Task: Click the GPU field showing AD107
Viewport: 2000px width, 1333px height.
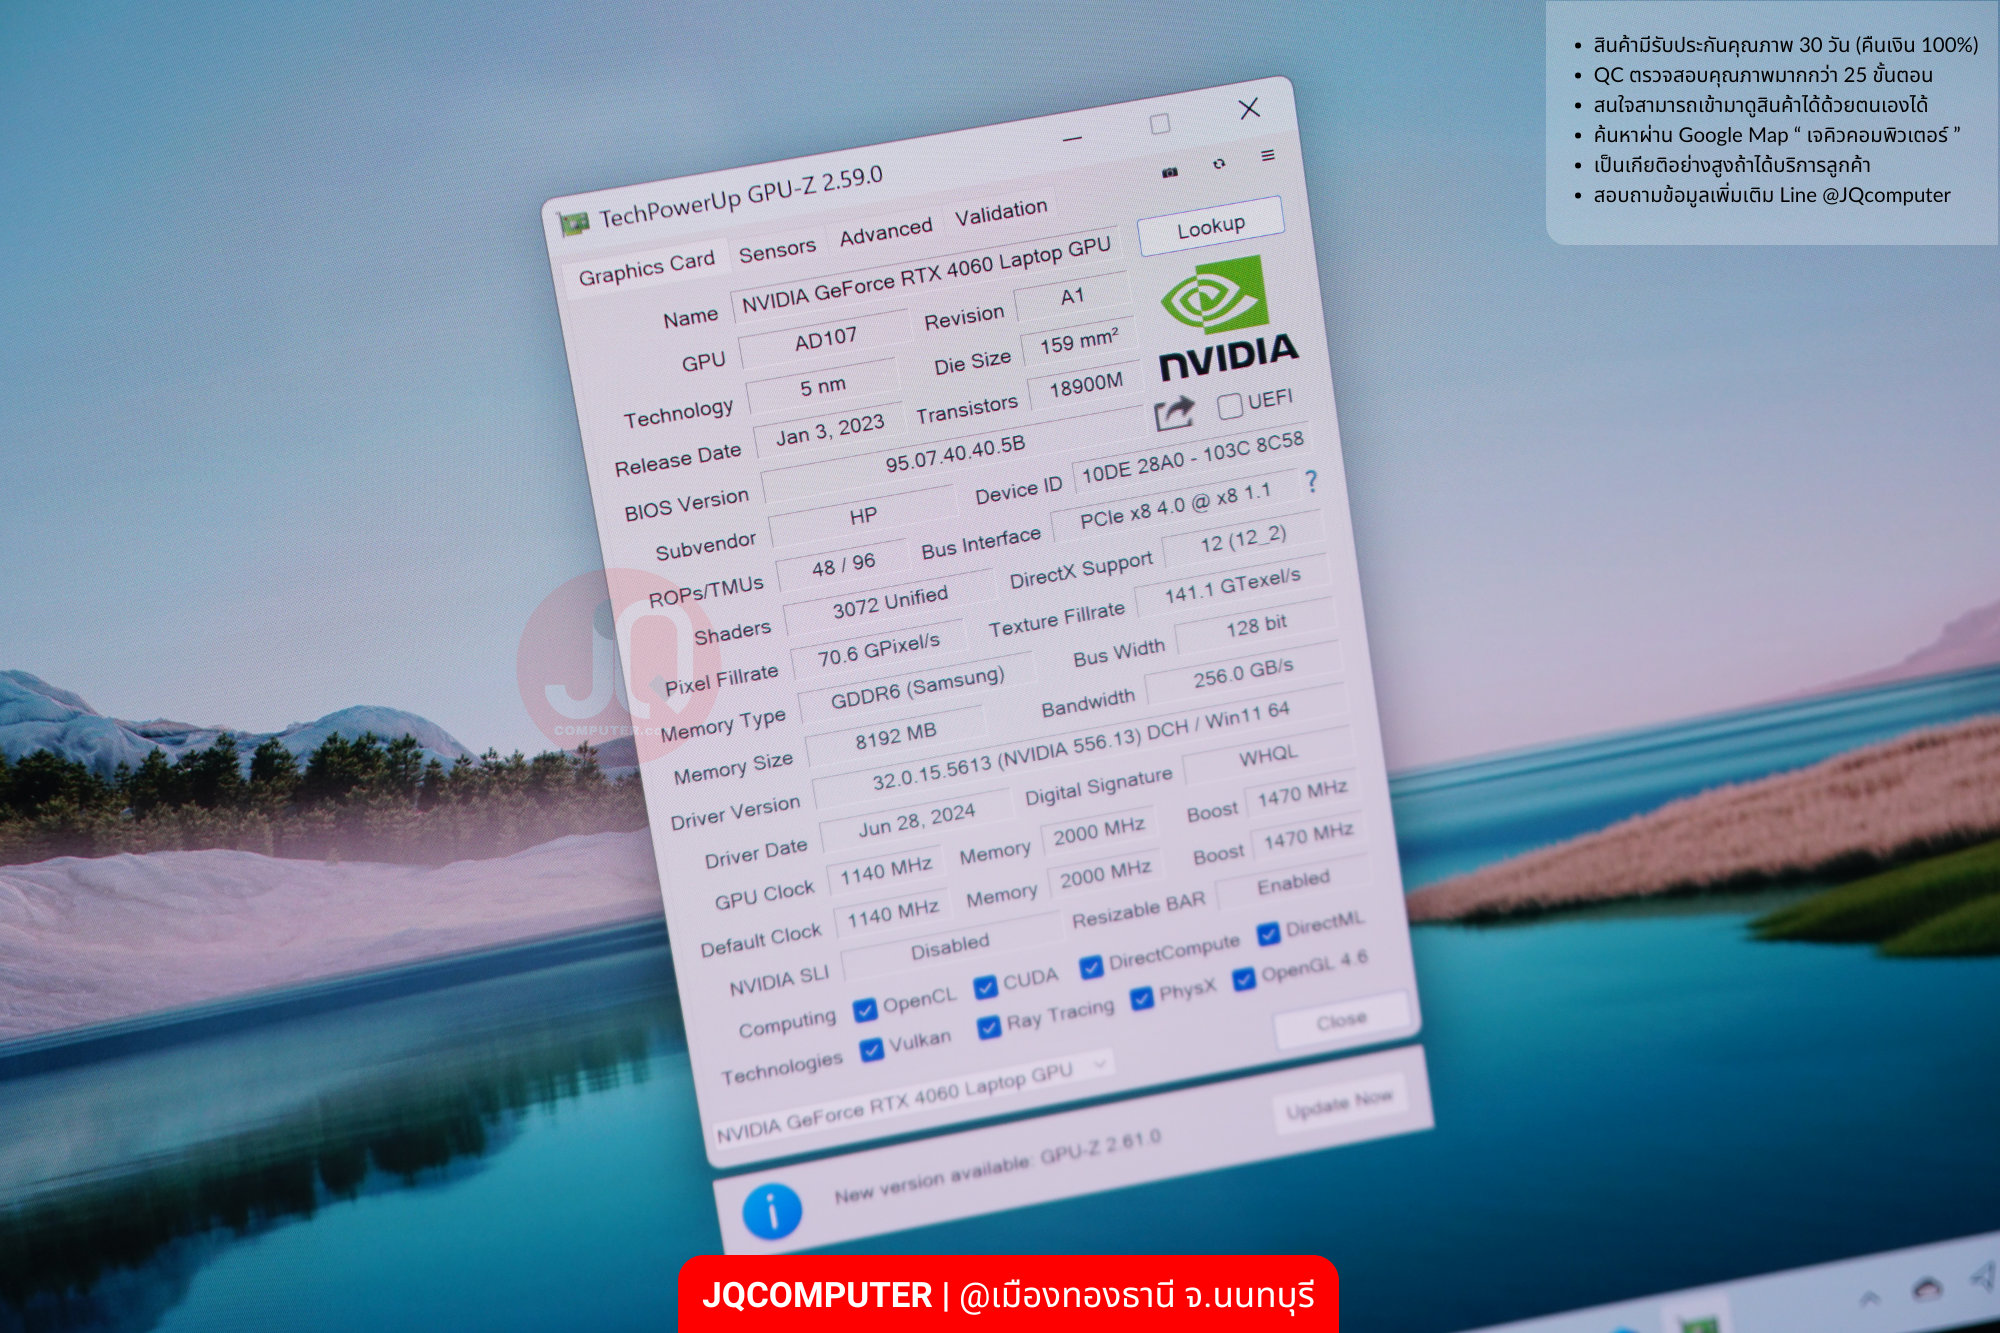Action: point(825,339)
